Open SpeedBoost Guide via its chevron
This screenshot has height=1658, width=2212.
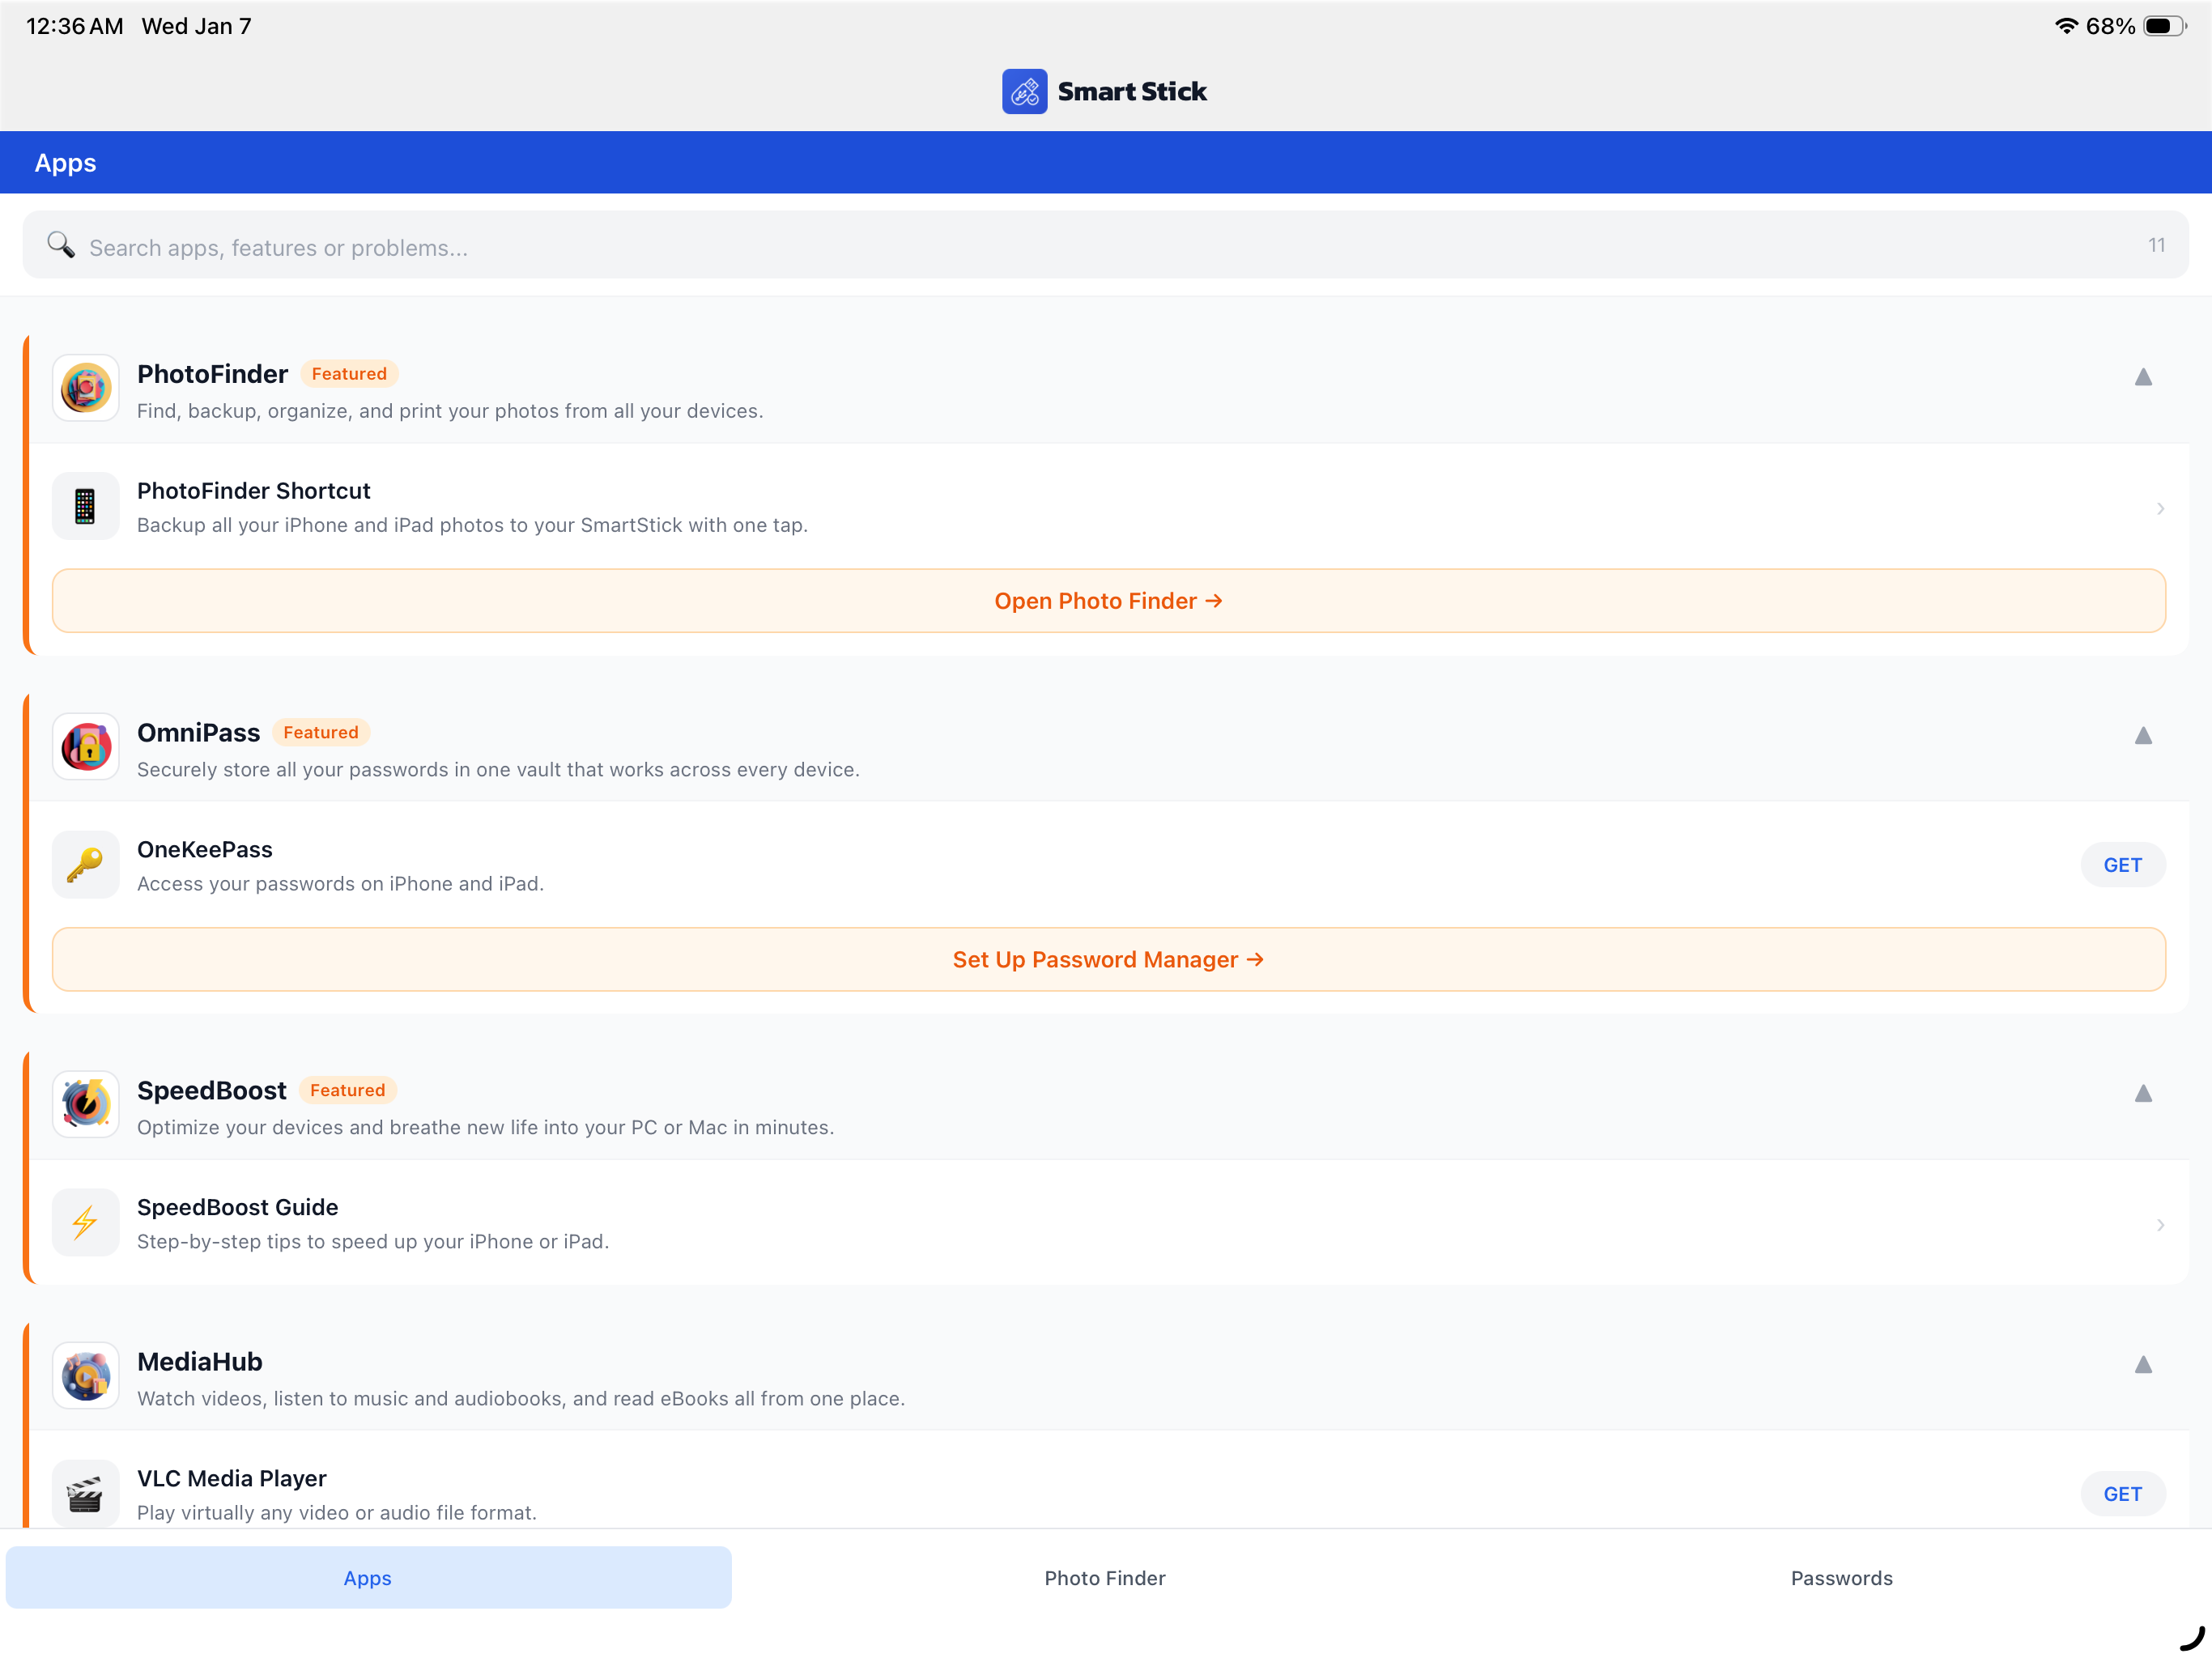click(x=2160, y=1225)
